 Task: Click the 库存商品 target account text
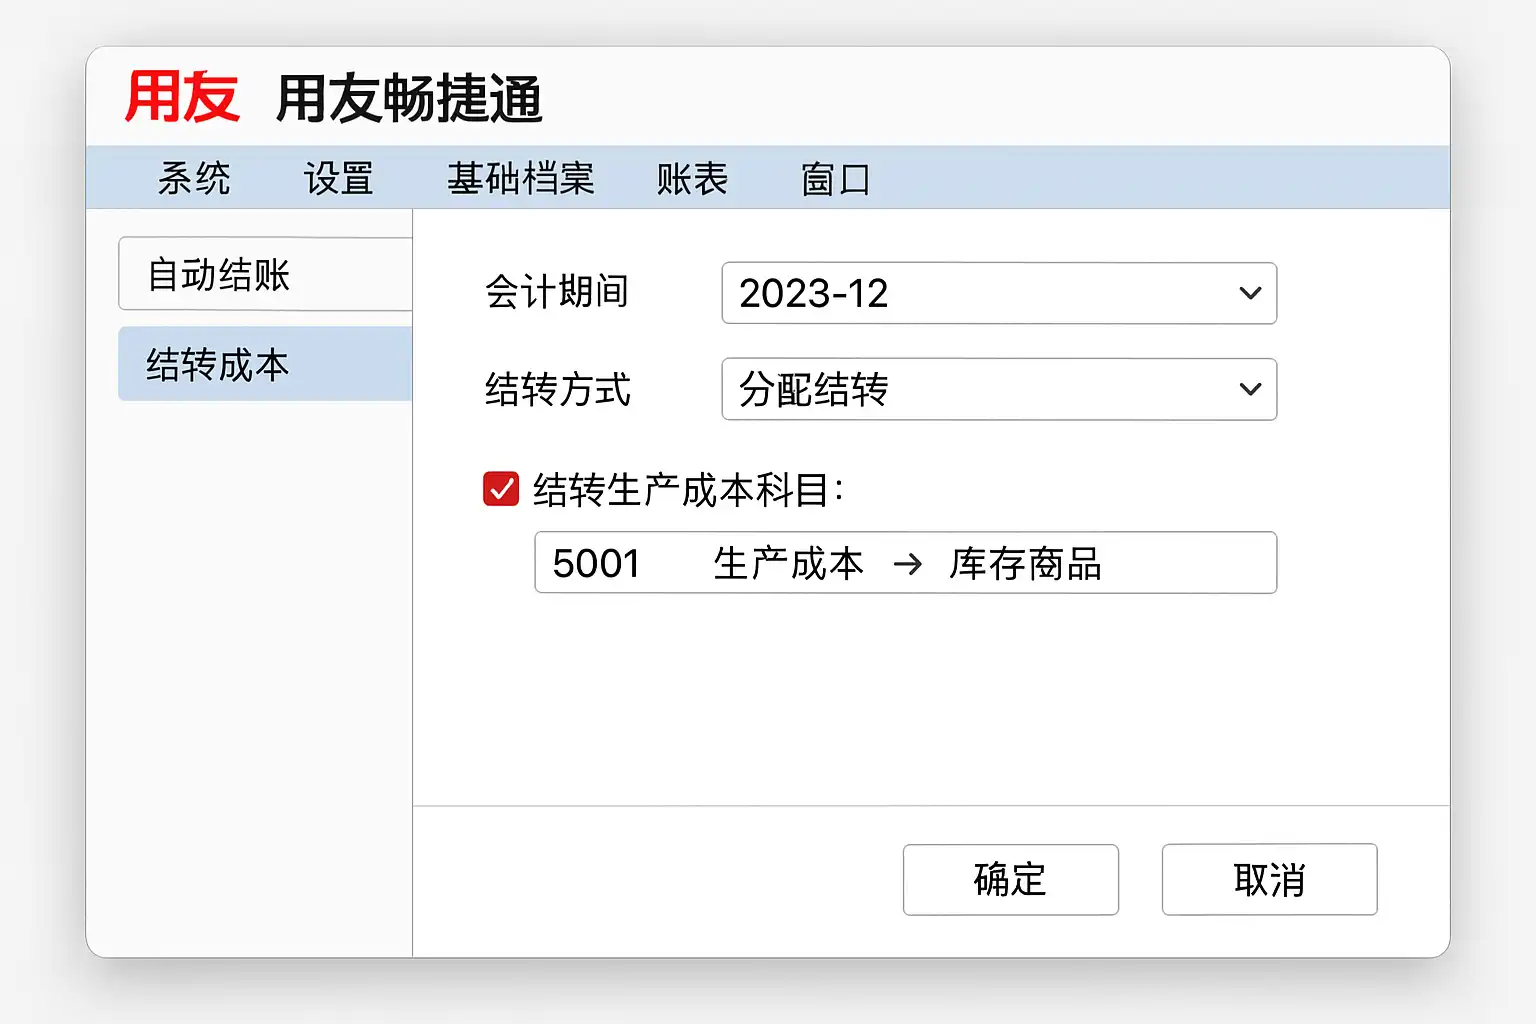point(1025,564)
